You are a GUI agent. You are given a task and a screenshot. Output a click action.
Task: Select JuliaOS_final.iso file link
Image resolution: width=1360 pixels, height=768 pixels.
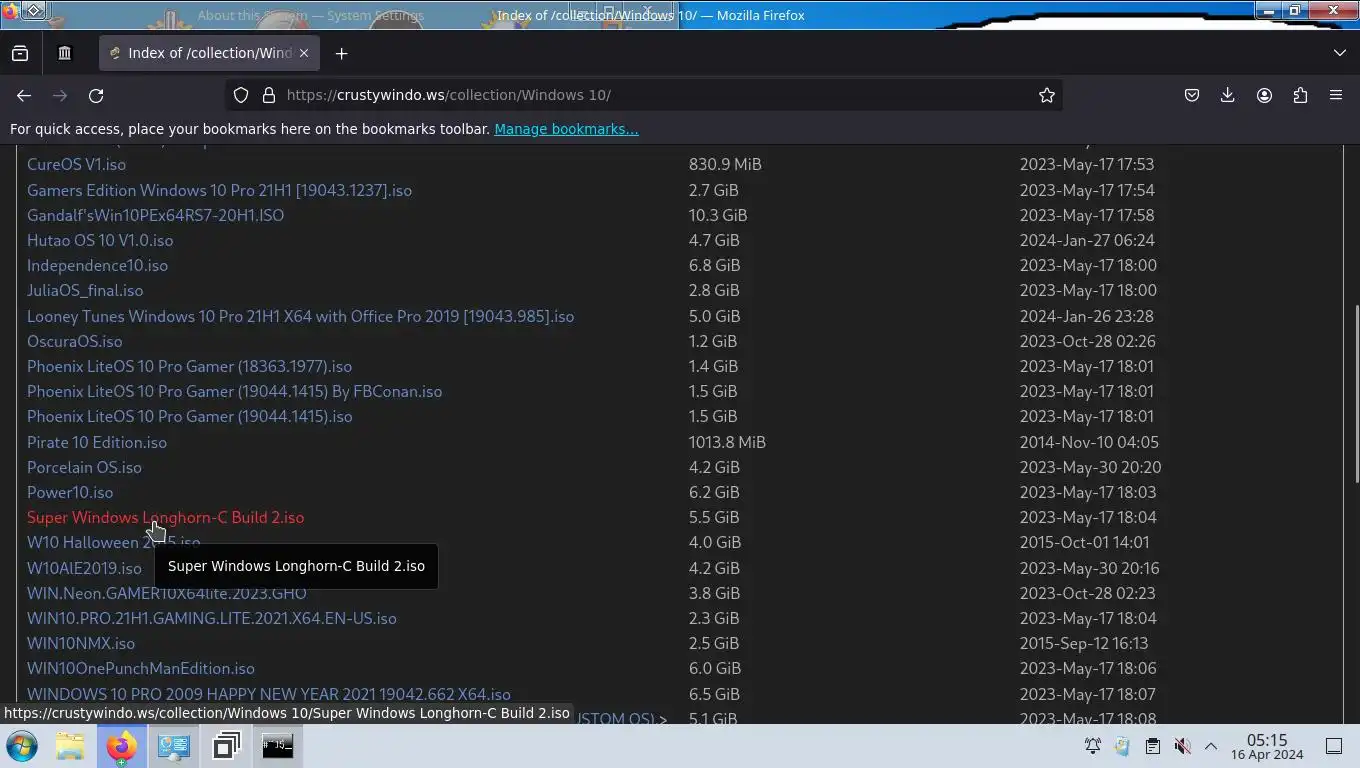pos(85,290)
